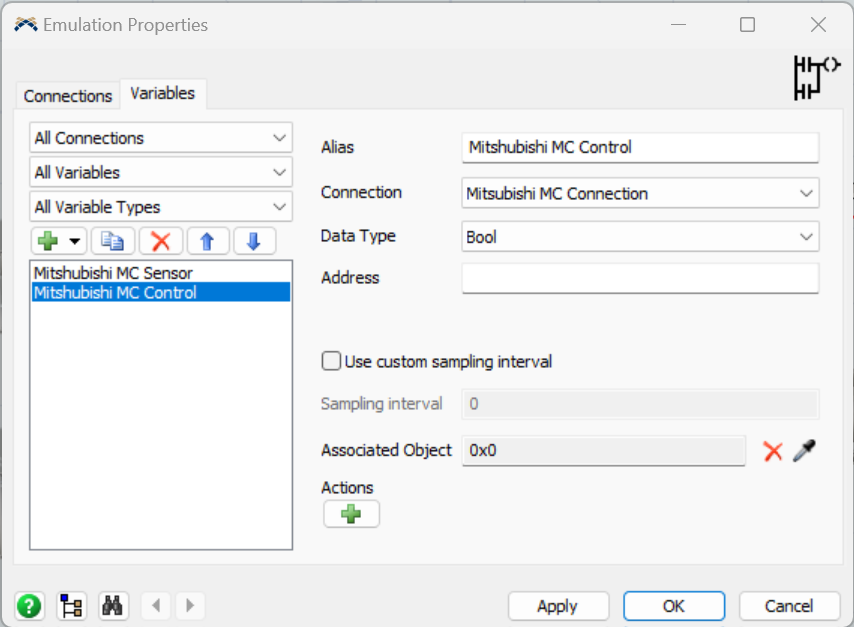Click the green plus add variable button

point(47,241)
